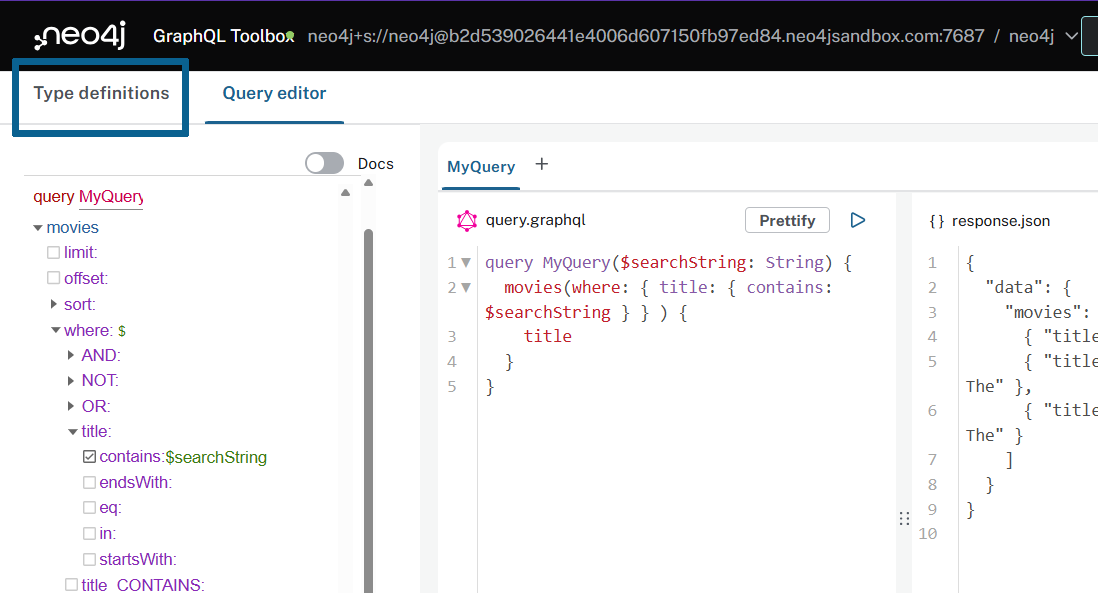Click the neo4j logo

click(x=81, y=36)
